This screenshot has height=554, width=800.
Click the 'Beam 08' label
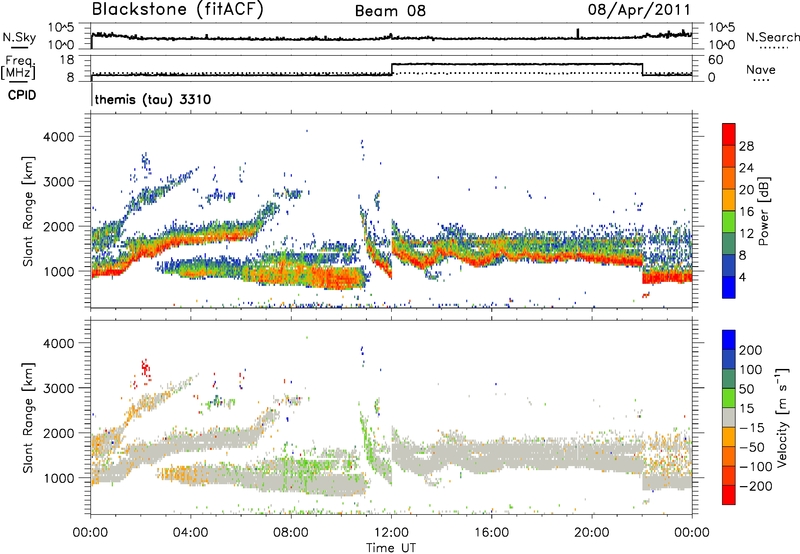(390, 11)
